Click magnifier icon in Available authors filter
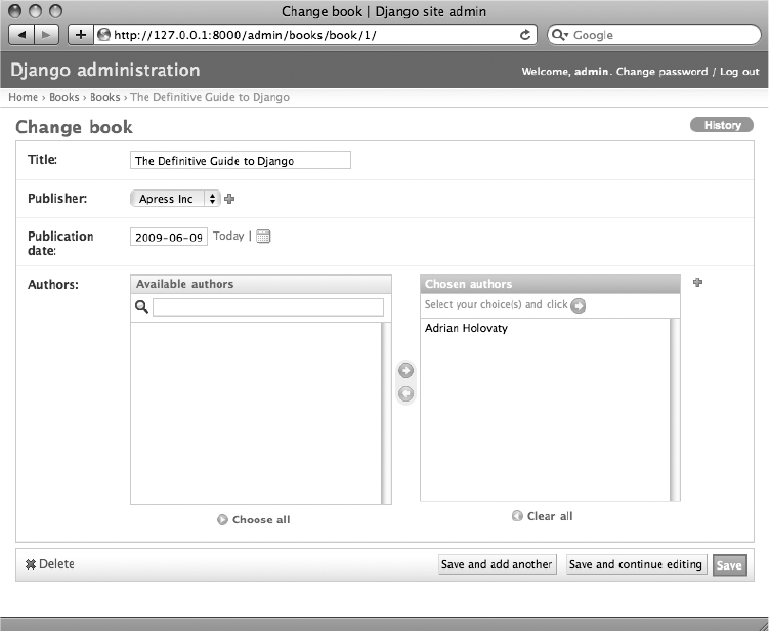 click(x=141, y=307)
